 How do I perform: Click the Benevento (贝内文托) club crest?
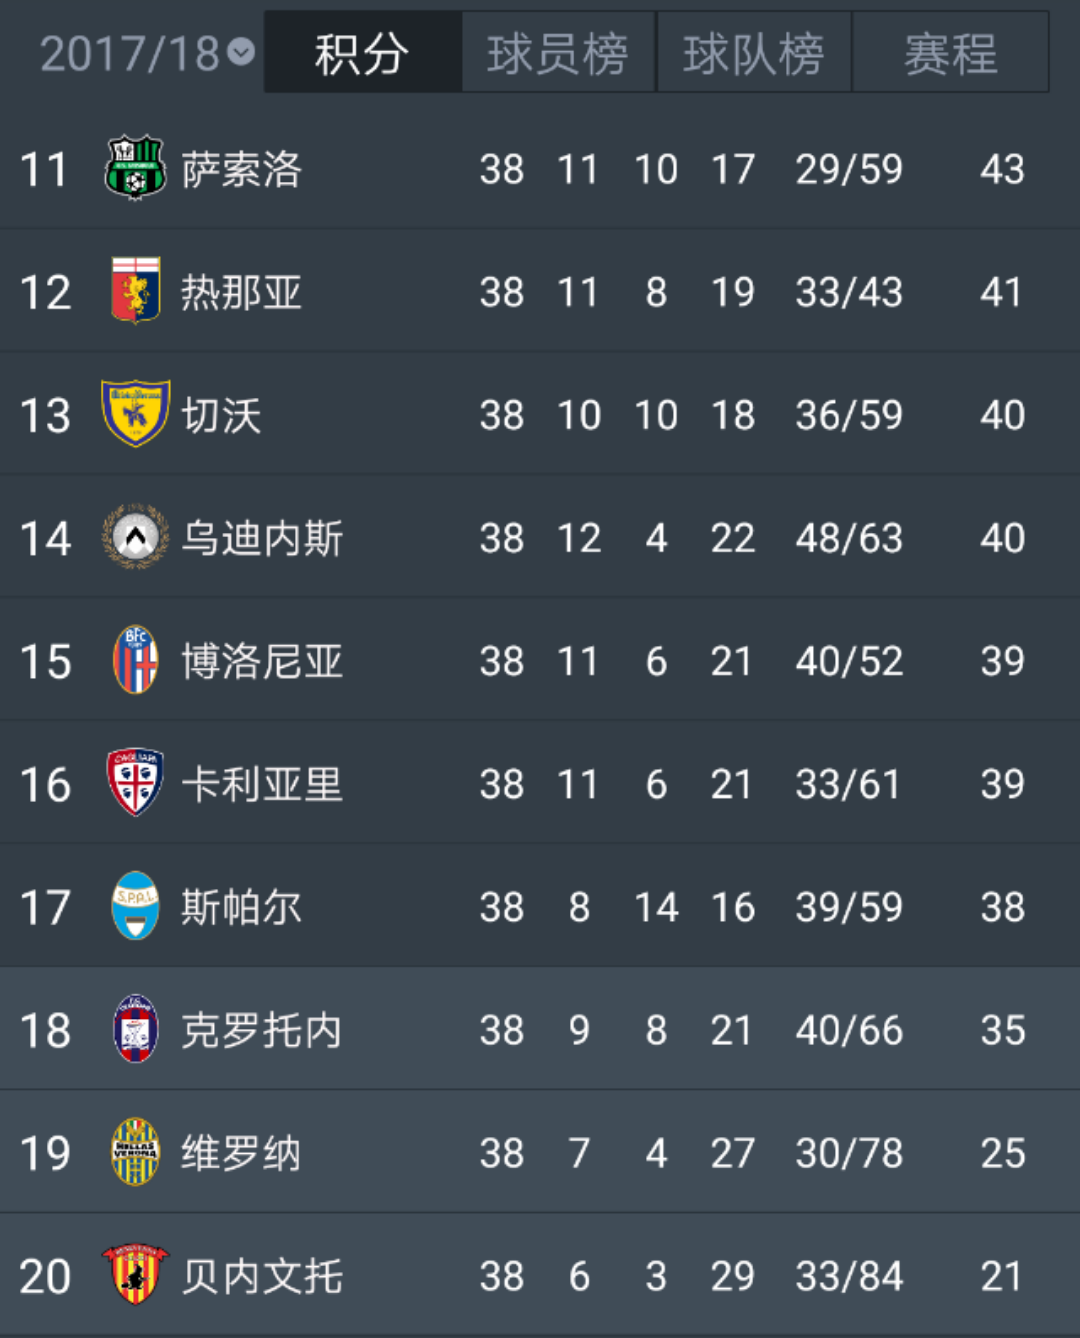135,1275
